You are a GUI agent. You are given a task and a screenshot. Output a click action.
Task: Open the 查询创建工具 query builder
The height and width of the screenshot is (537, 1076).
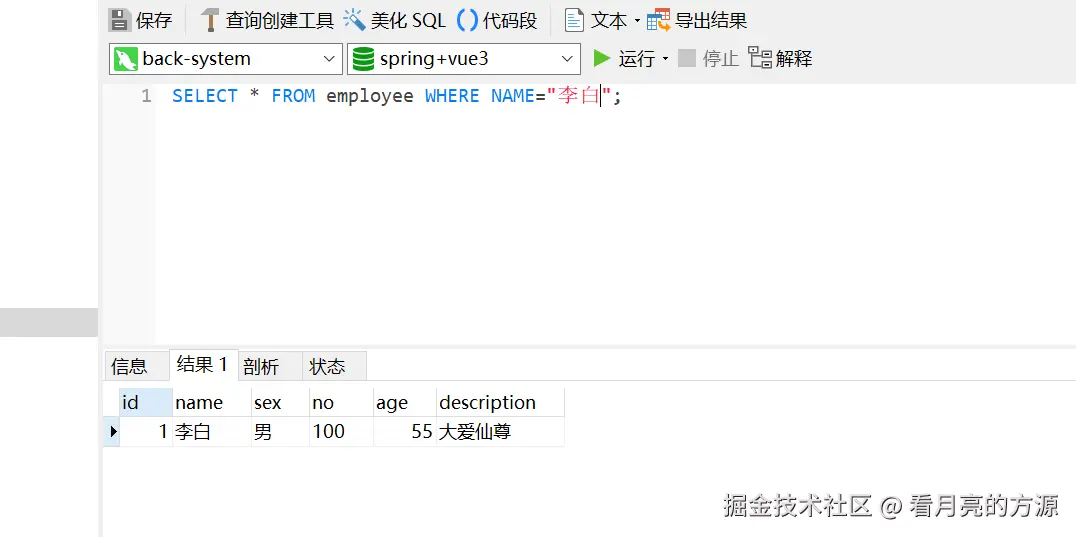pos(267,20)
